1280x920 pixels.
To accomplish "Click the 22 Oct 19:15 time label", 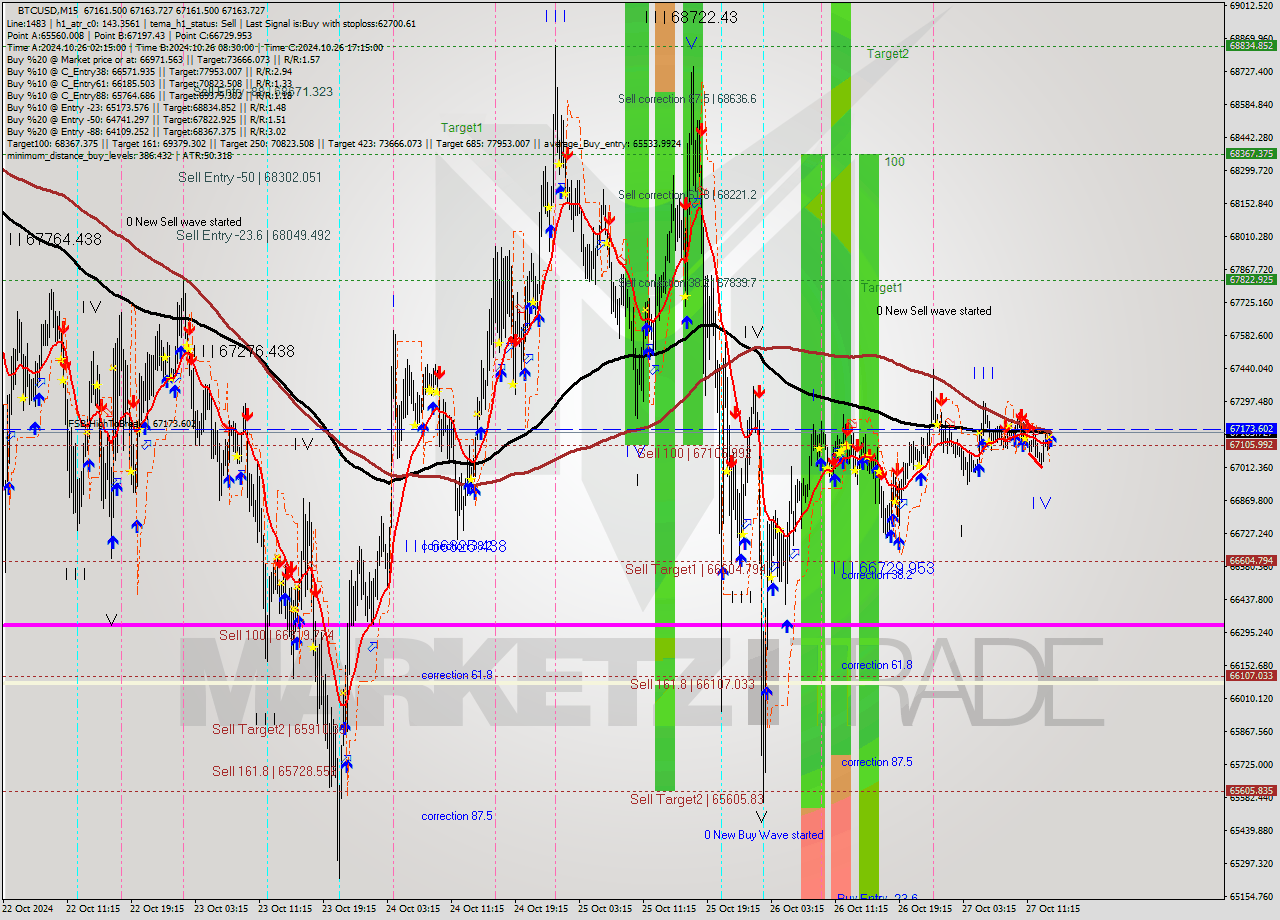I will coord(158,909).
